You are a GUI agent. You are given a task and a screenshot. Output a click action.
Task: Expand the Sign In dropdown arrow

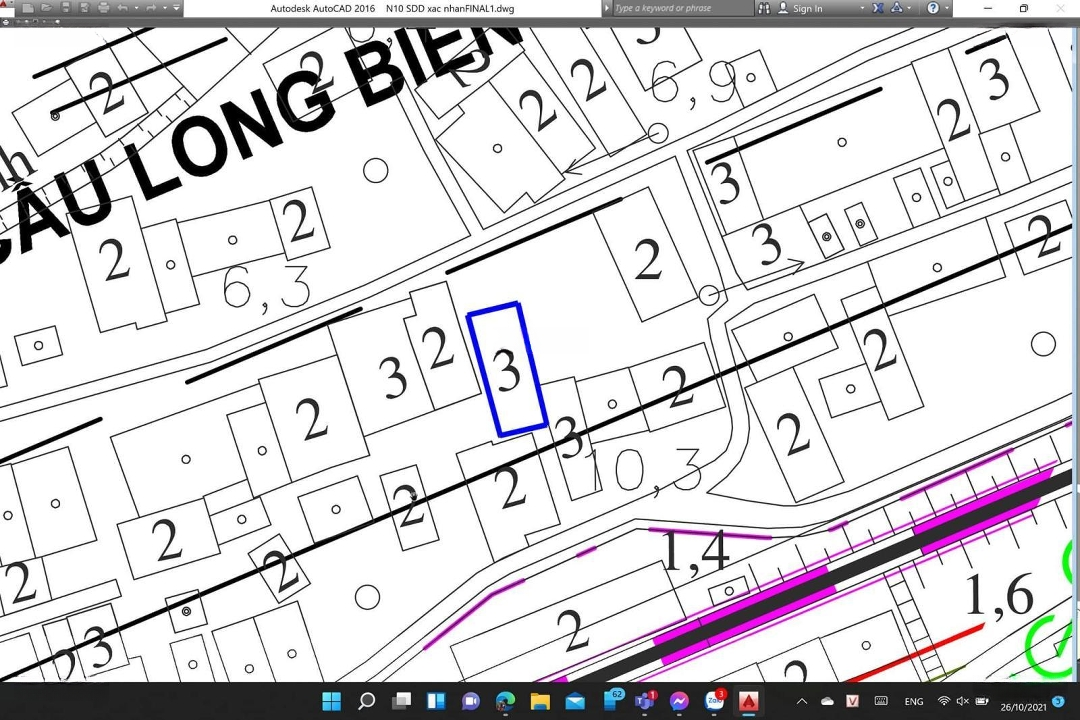[862, 8]
